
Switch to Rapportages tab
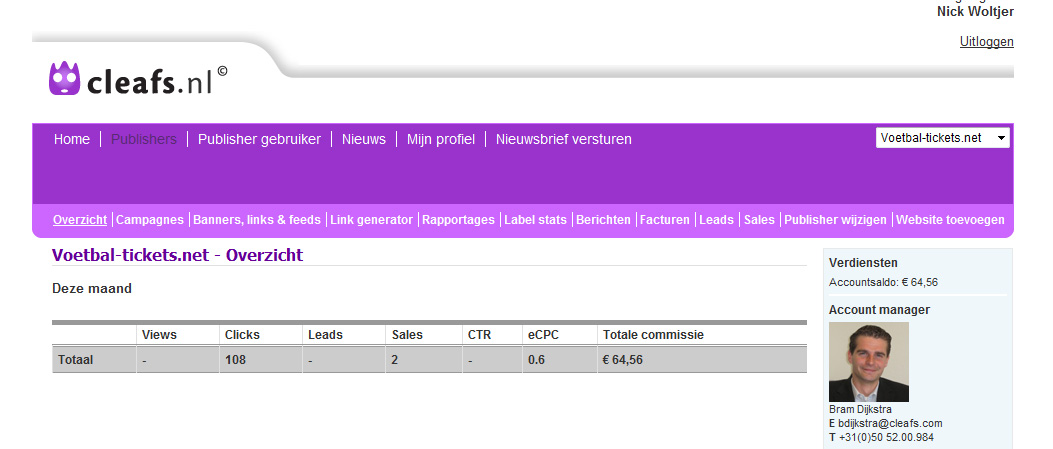(x=458, y=219)
